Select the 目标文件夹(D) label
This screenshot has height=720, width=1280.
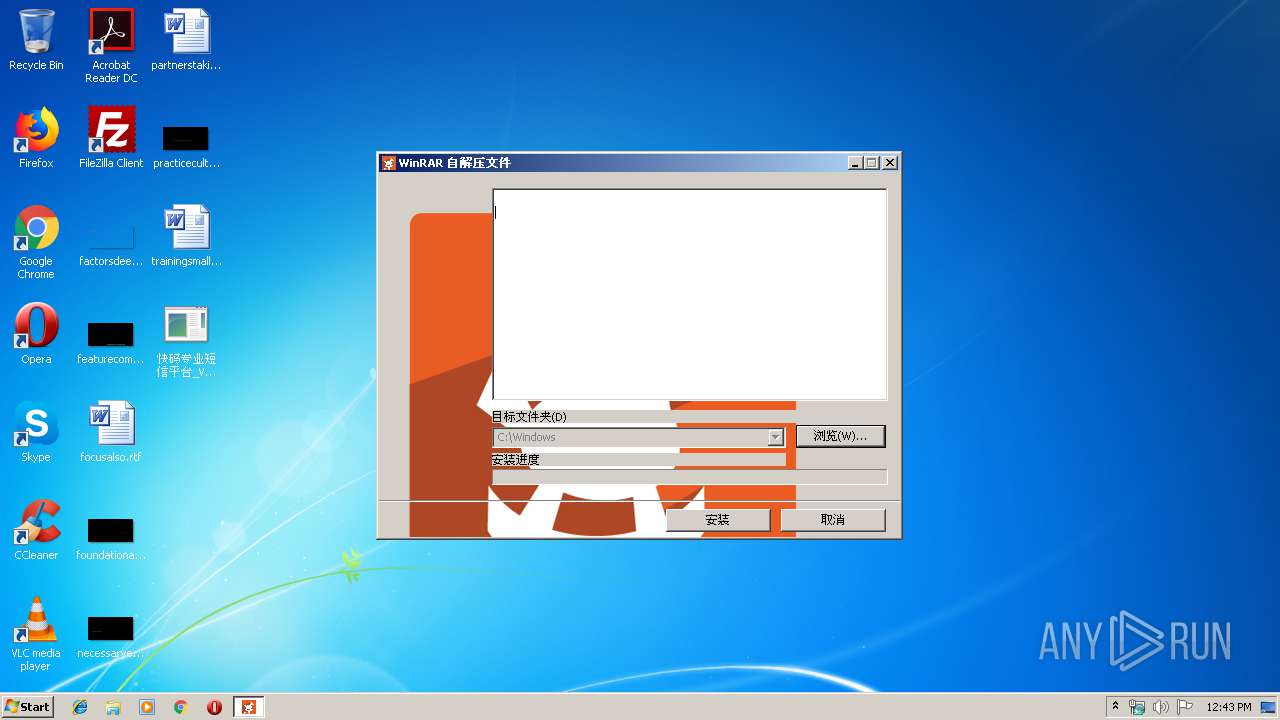(x=529, y=417)
